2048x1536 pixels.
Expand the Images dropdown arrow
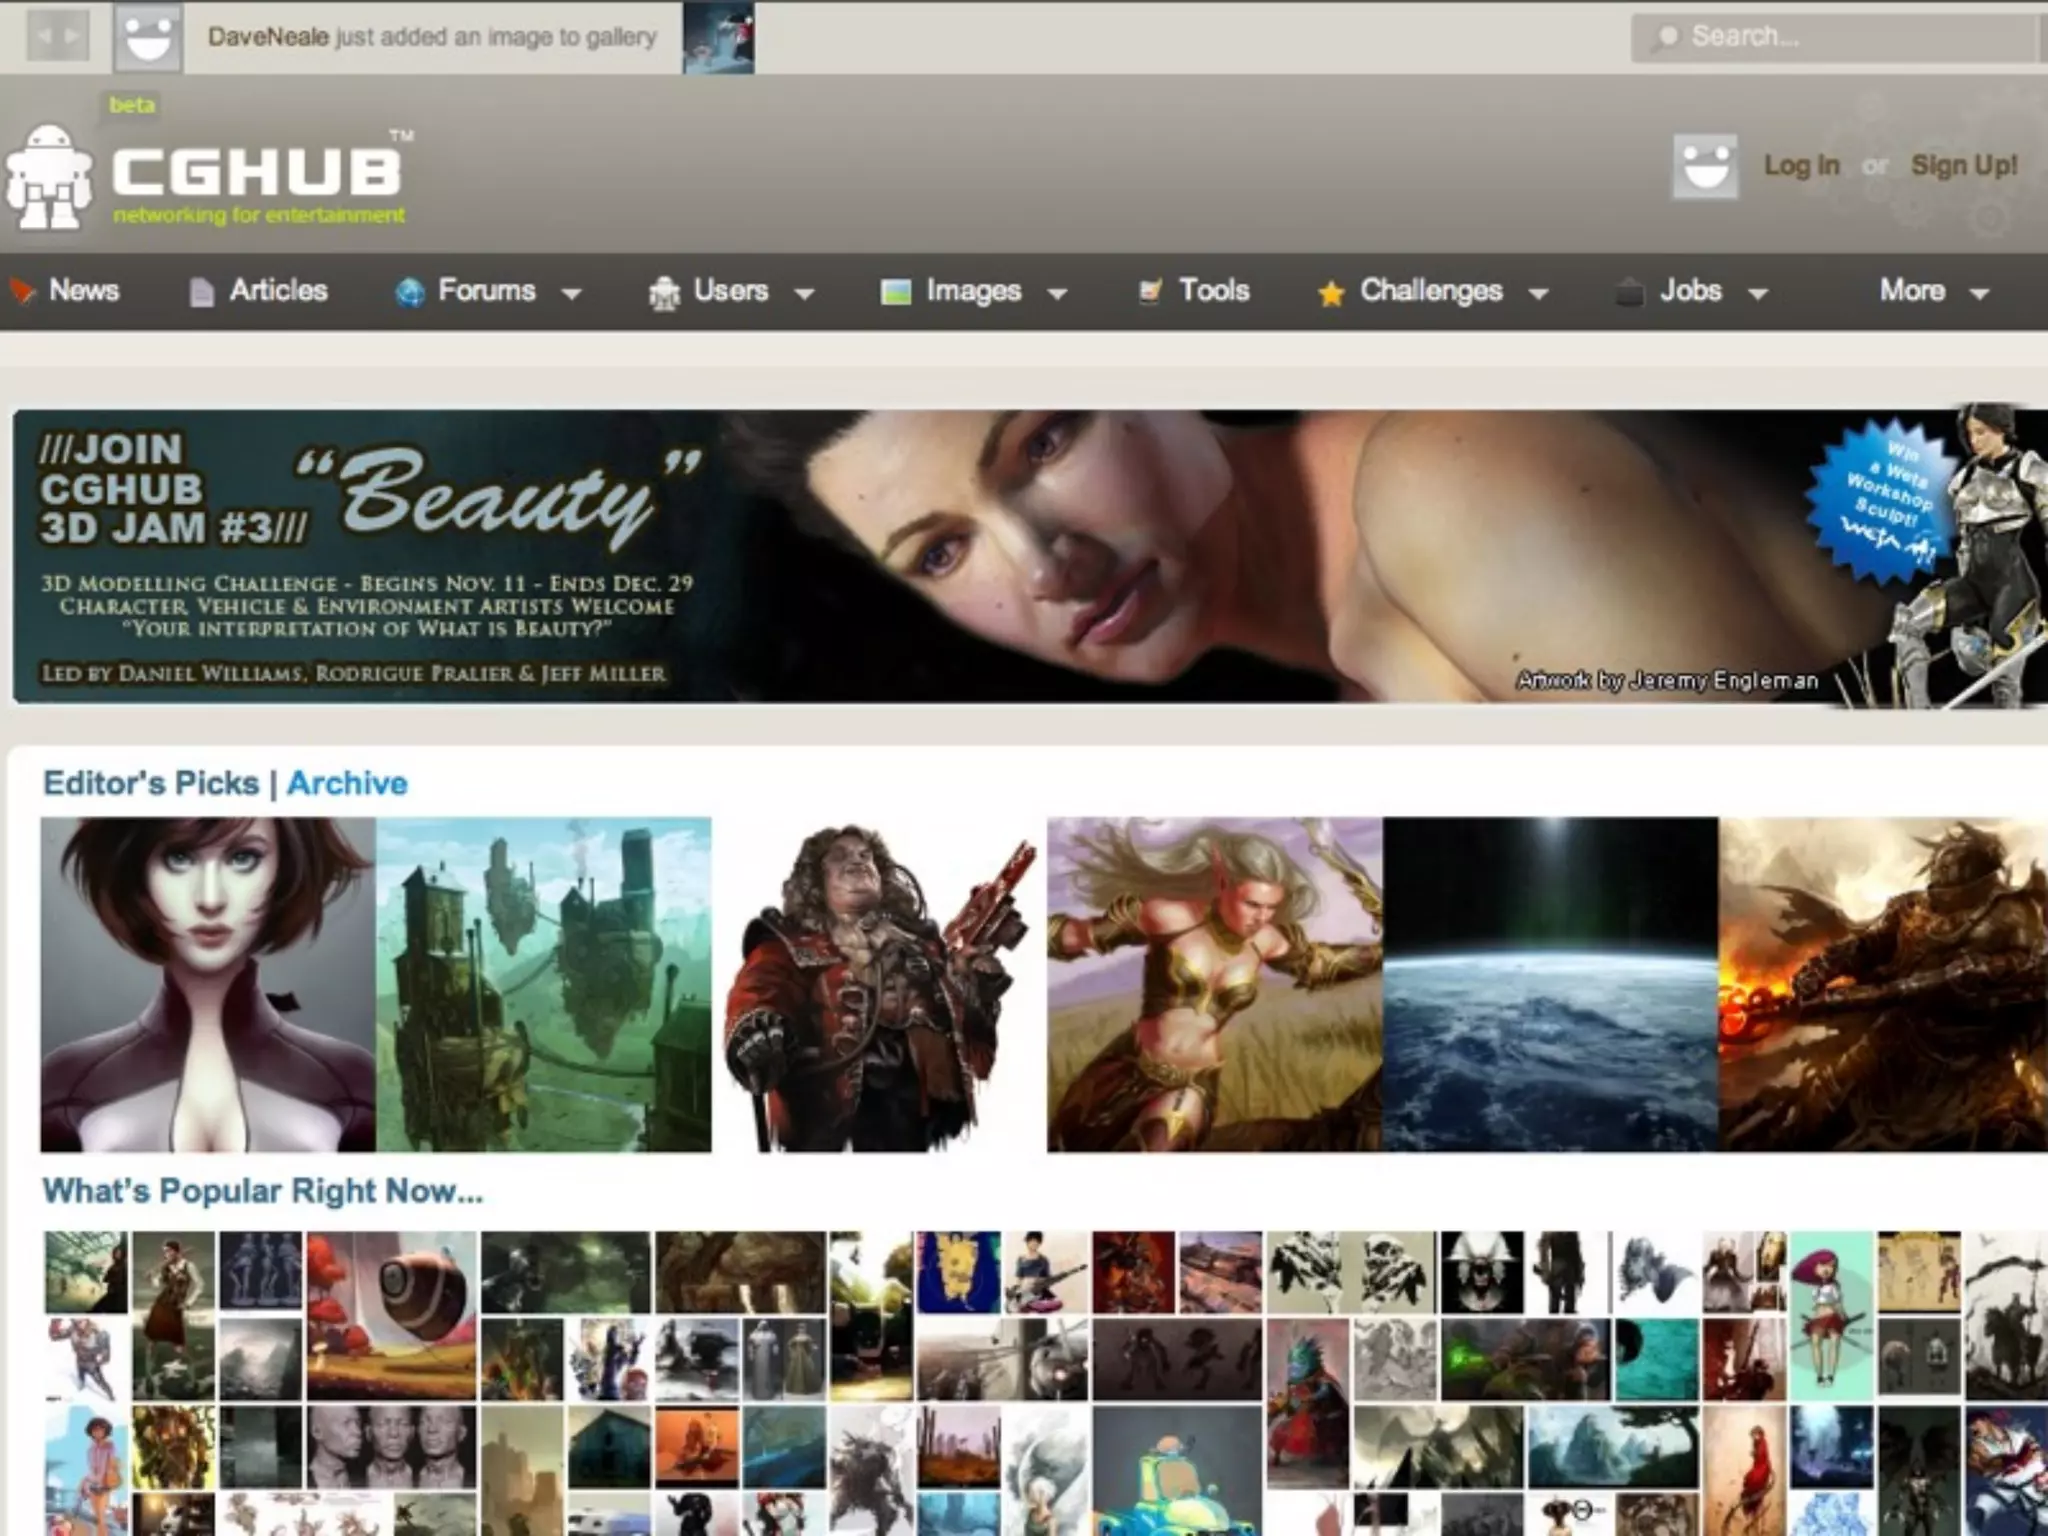pos(1057,294)
